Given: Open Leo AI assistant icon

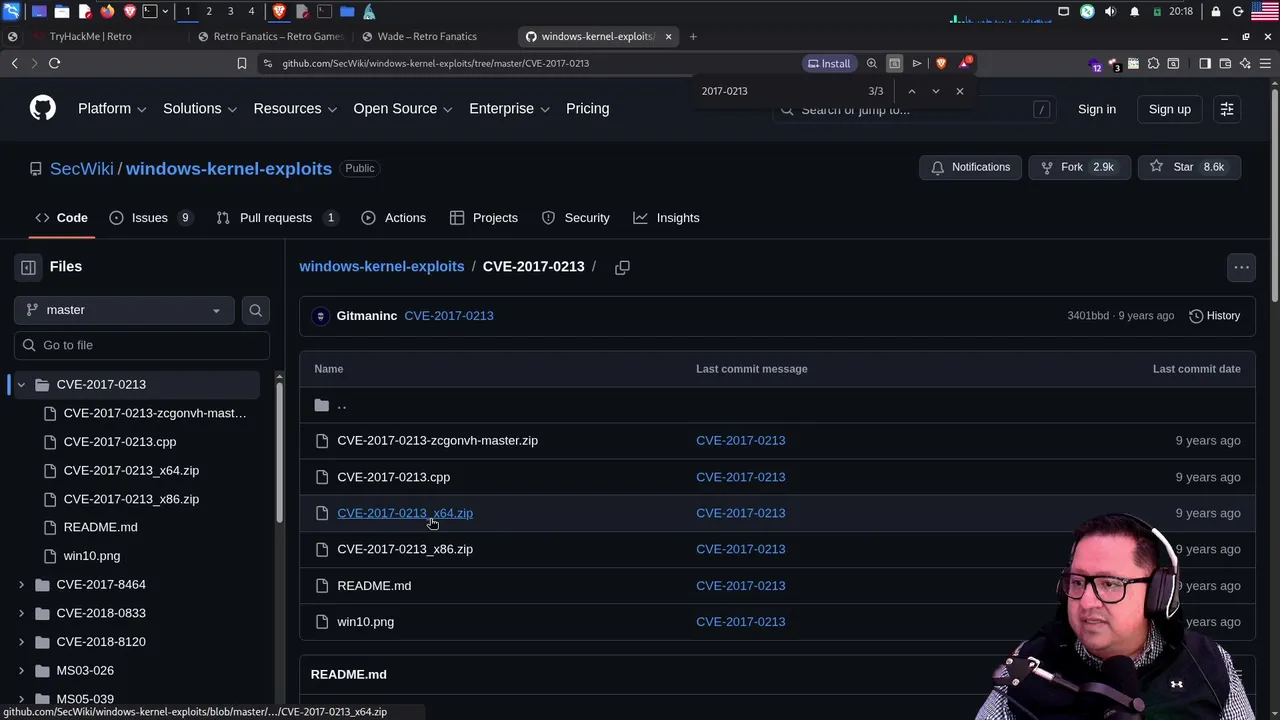Looking at the screenshot, I should click(x=1245, y=63).
